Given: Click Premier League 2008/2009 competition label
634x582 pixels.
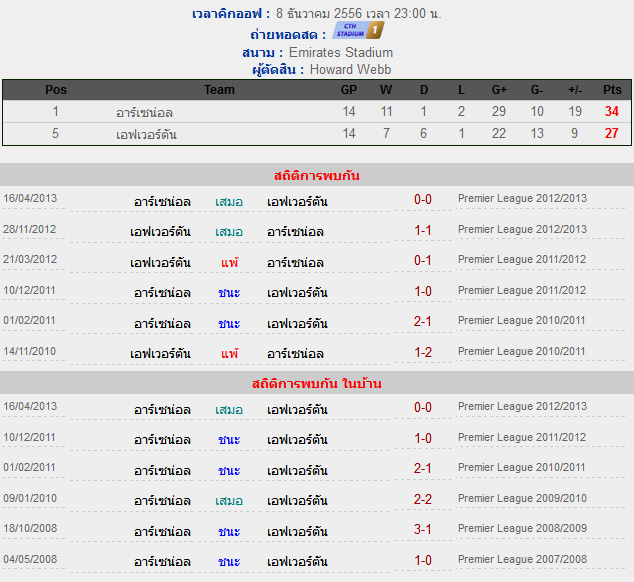Looking at the screenshot, I should coord(522,528).
